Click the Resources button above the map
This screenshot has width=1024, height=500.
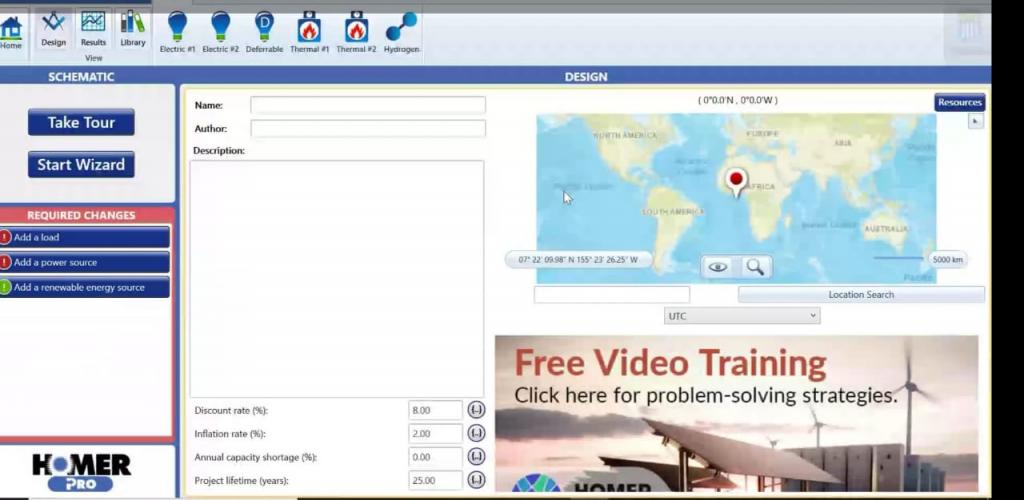point(959,102)
